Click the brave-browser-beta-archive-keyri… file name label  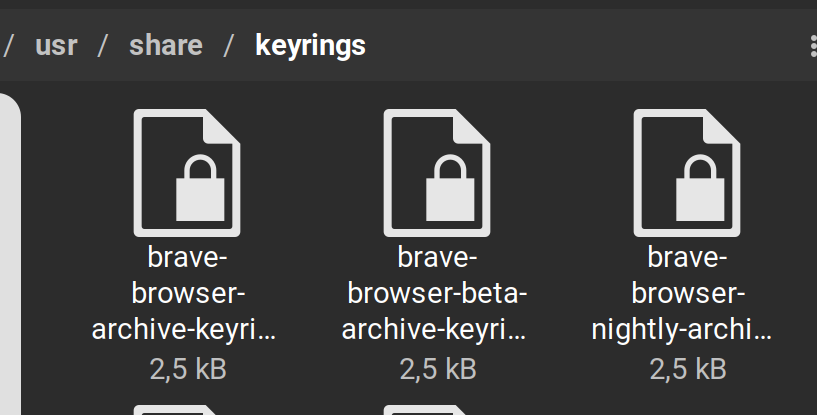point(435,294)
